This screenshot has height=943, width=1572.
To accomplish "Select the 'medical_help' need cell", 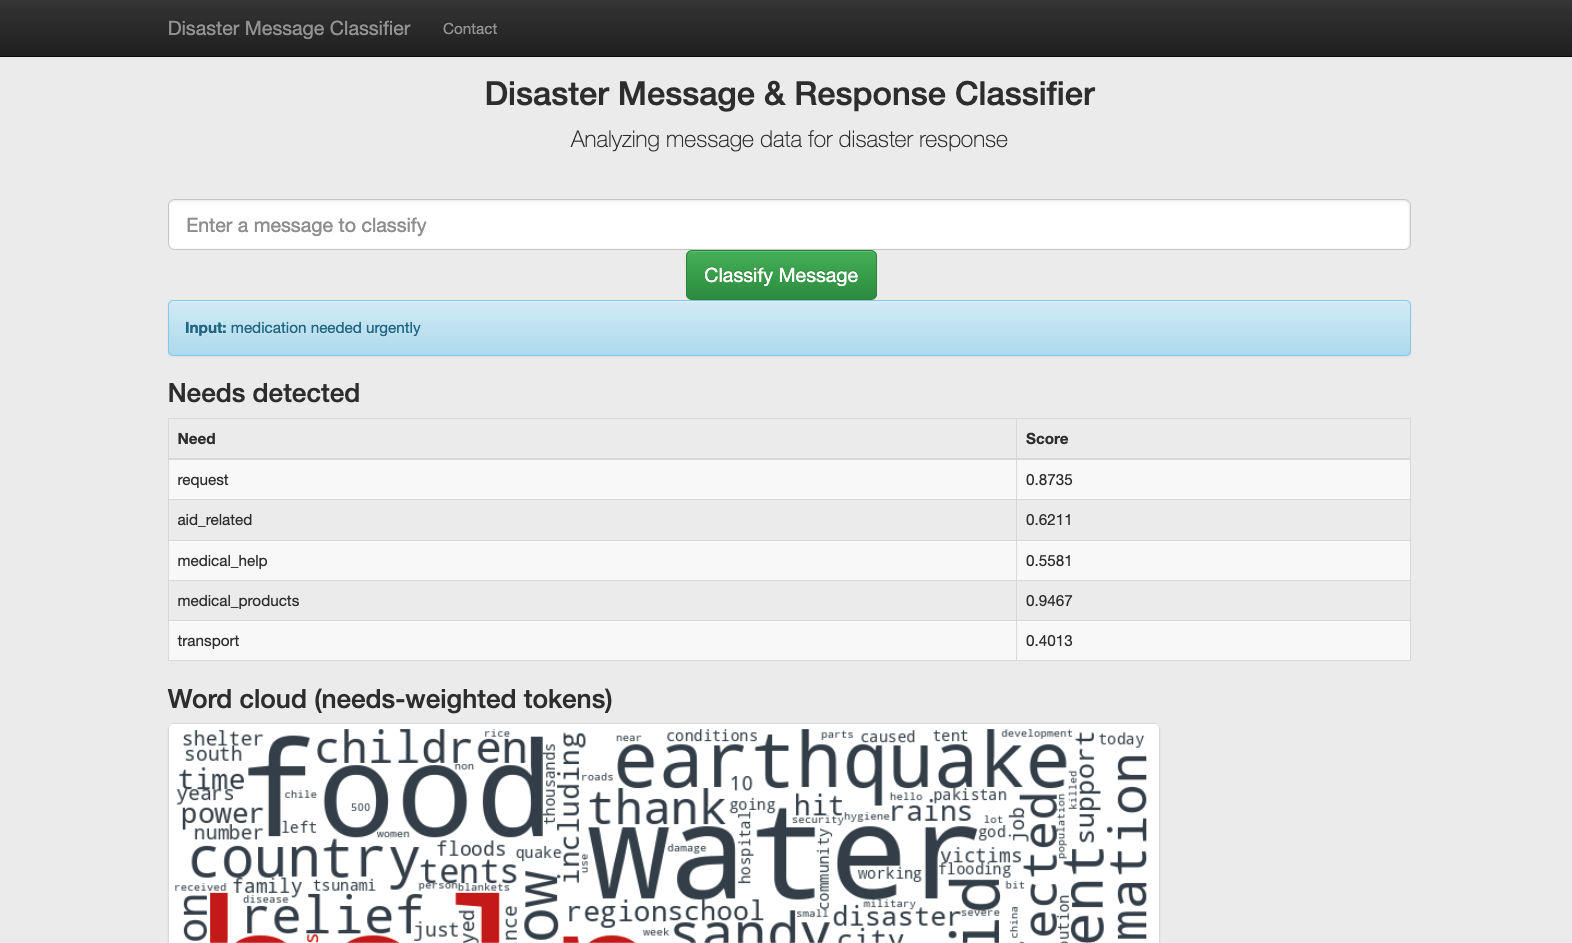I will [592, 561].
